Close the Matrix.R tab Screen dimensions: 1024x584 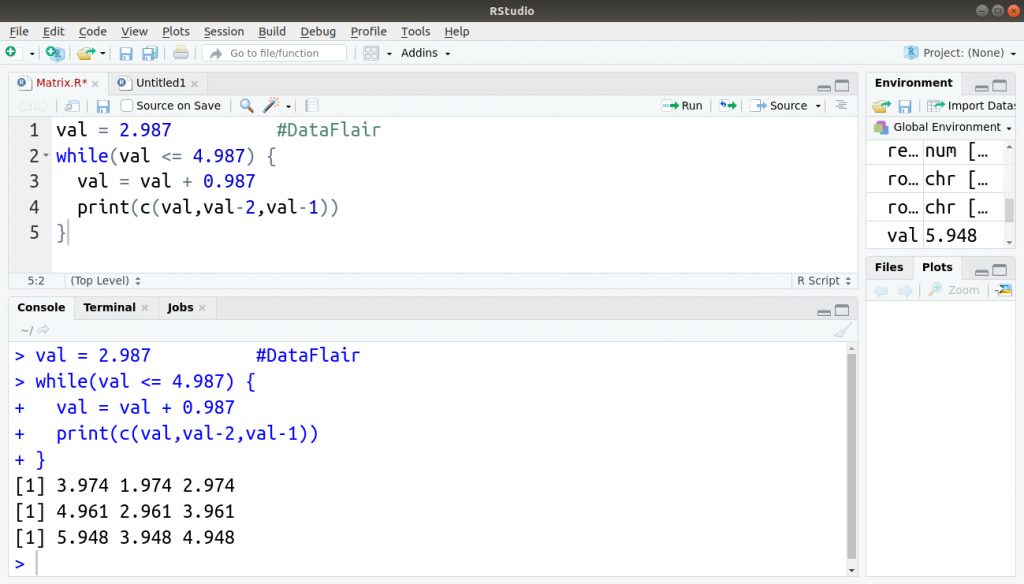pyautogui.click(x=95, y=84)
